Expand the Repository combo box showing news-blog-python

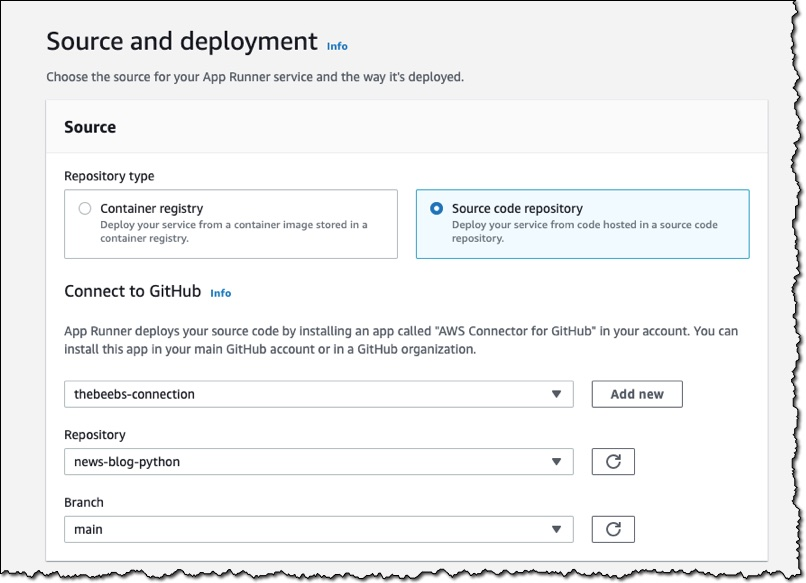coord(319,462)
